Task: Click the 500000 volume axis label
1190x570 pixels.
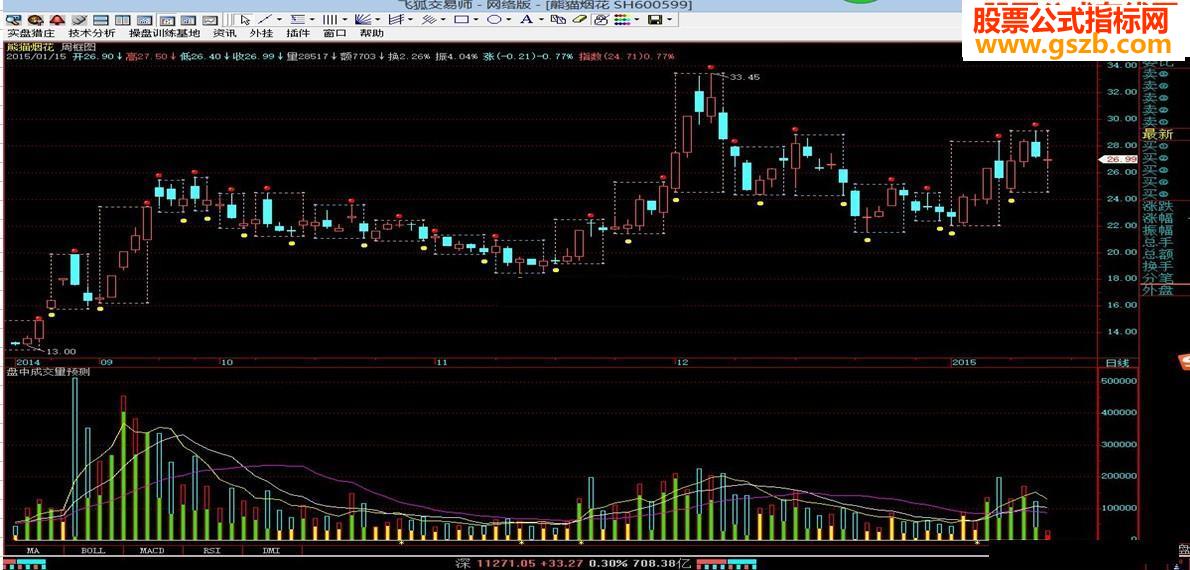Action: [x=1120, y=381]
